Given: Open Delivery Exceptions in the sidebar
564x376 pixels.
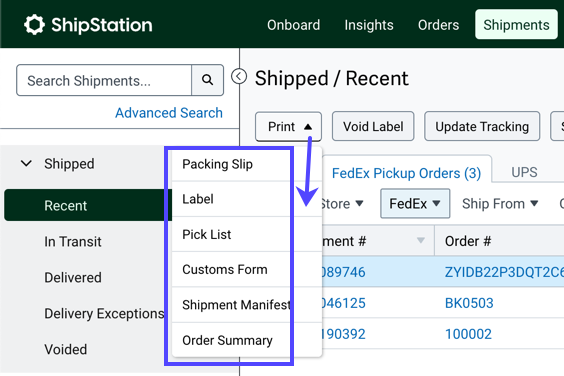Looking at the screenshot, I should coord(104,313).
